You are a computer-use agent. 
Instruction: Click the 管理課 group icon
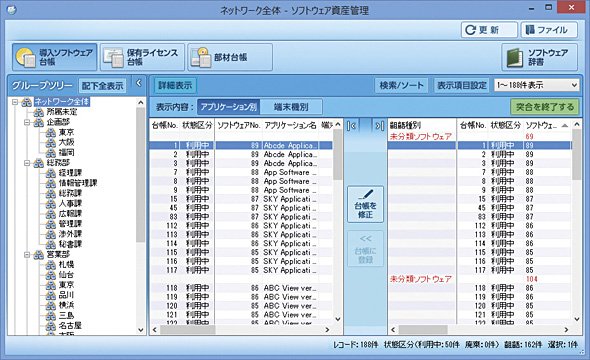tap(51, 224)
